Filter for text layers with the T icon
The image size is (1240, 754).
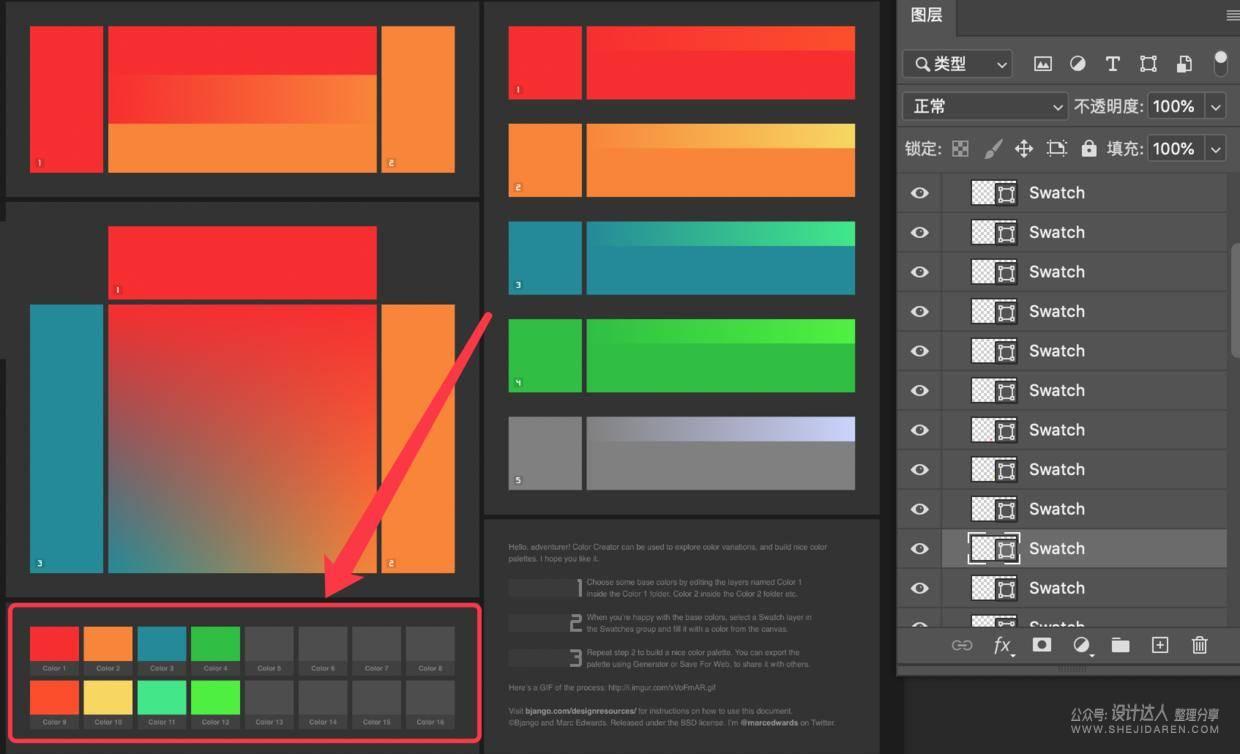(1112, 64)
